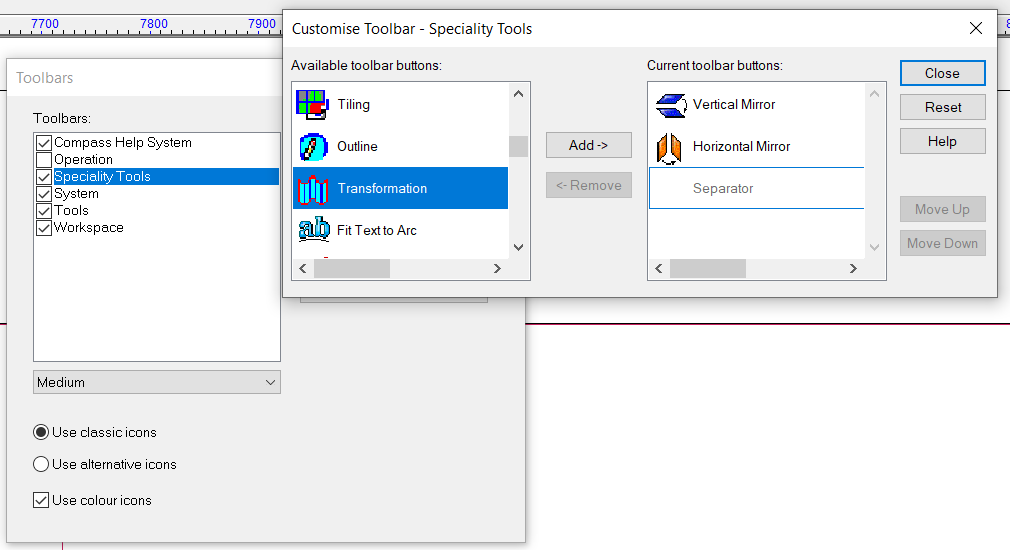Click the Add -> button
This screenshot has width=1010, height=550.
589,145
